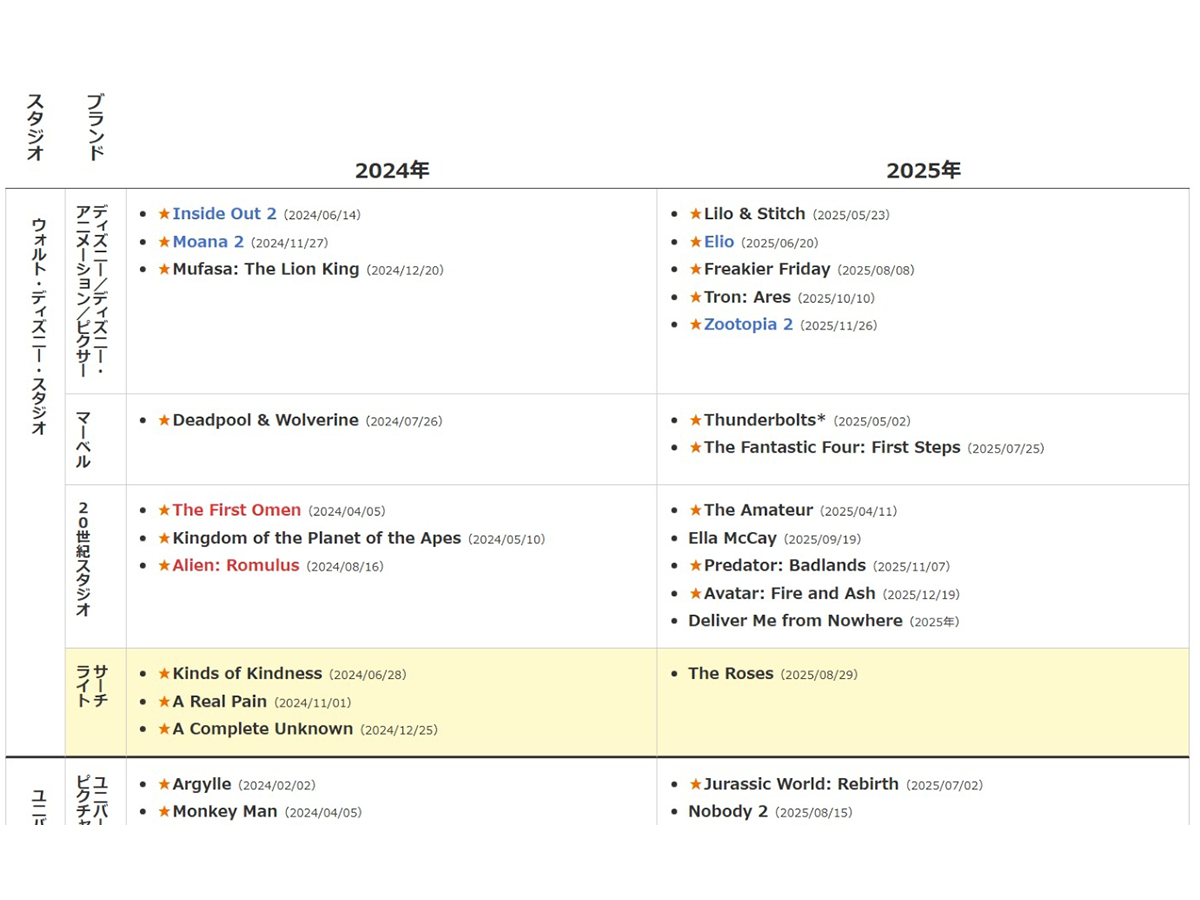Select the Freakier Friday entry

pos(767,270)
